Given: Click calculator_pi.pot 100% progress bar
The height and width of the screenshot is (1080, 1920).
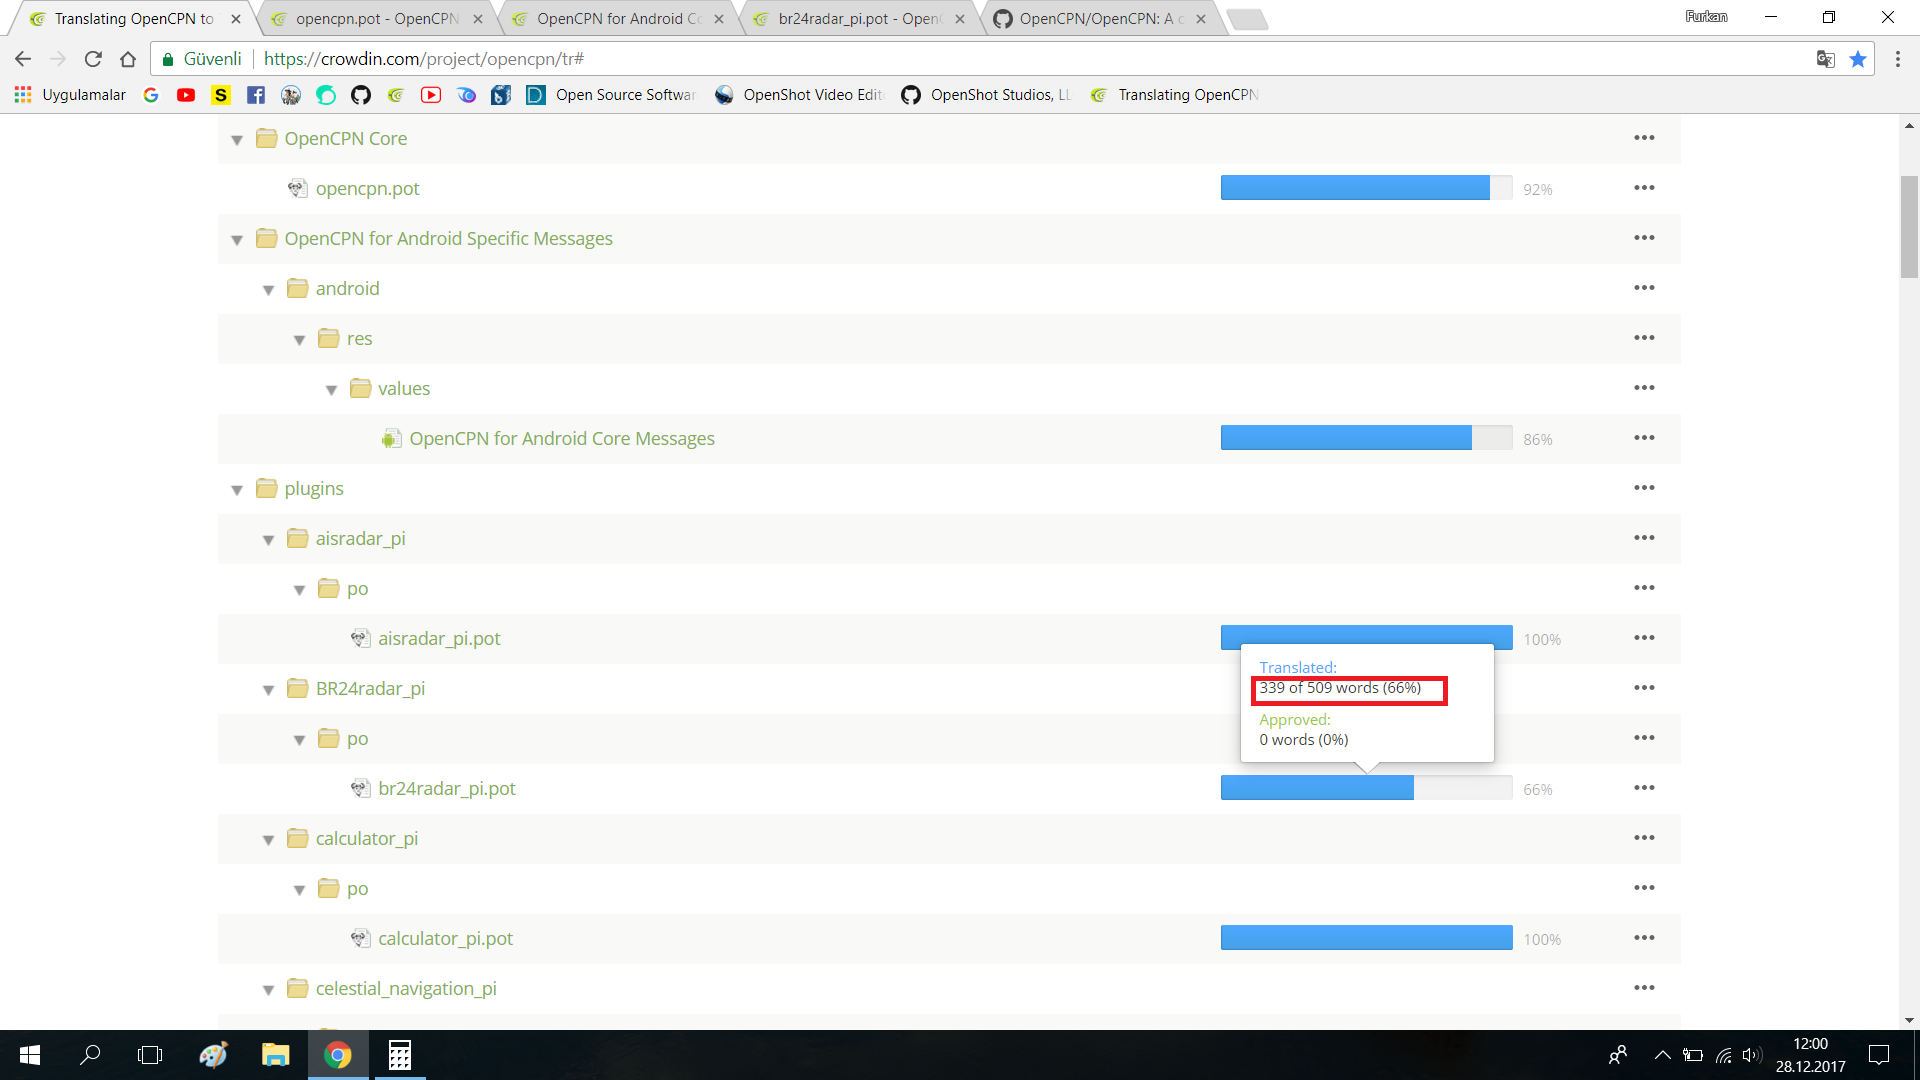Looking at the screenshot, I should pyautogui.click(x=1366, y=938).
